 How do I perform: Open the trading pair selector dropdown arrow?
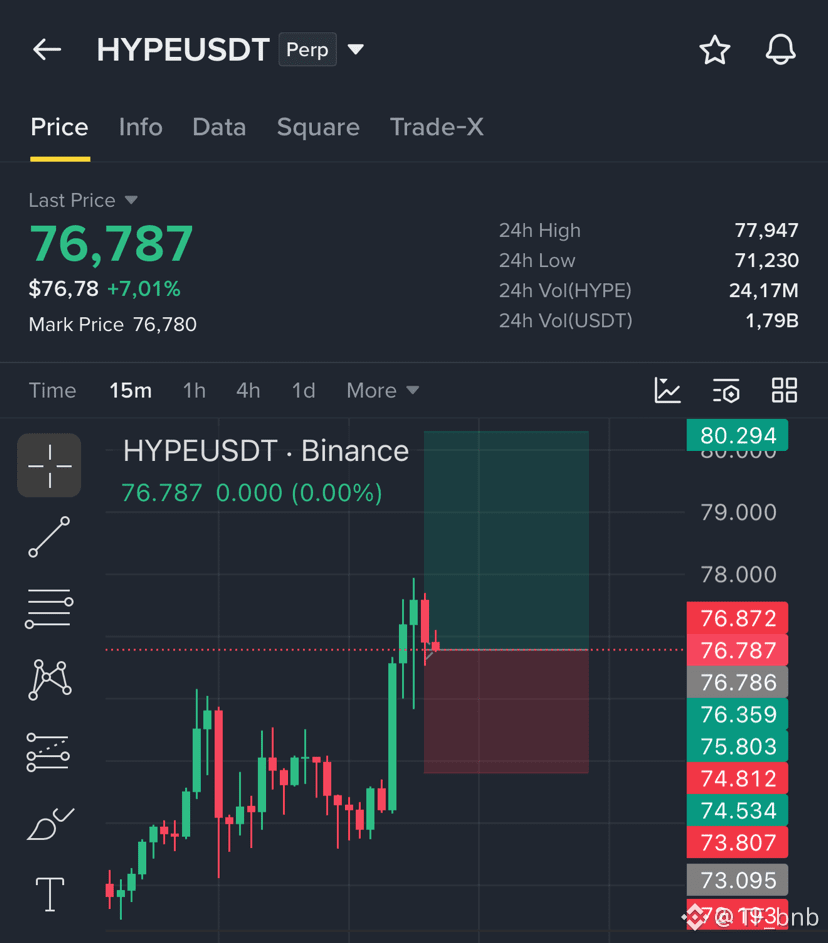pyautogui.click(x=356, y=49)
